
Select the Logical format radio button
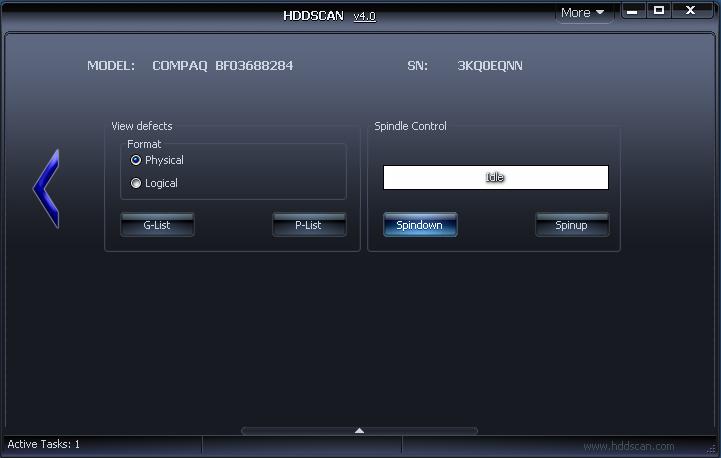click(137, 183)
